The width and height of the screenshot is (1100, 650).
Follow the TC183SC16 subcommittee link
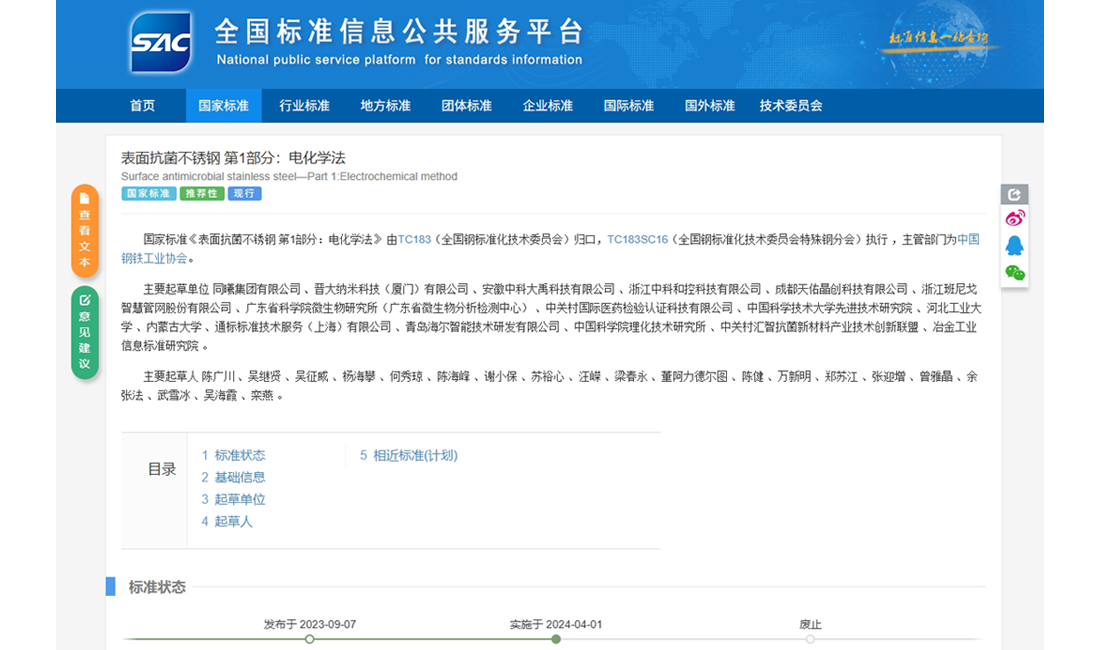[637, 239]
